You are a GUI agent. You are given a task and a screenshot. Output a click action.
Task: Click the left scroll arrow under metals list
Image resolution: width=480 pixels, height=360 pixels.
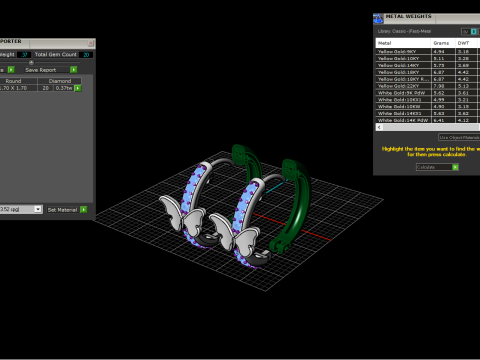pos(379,127)
